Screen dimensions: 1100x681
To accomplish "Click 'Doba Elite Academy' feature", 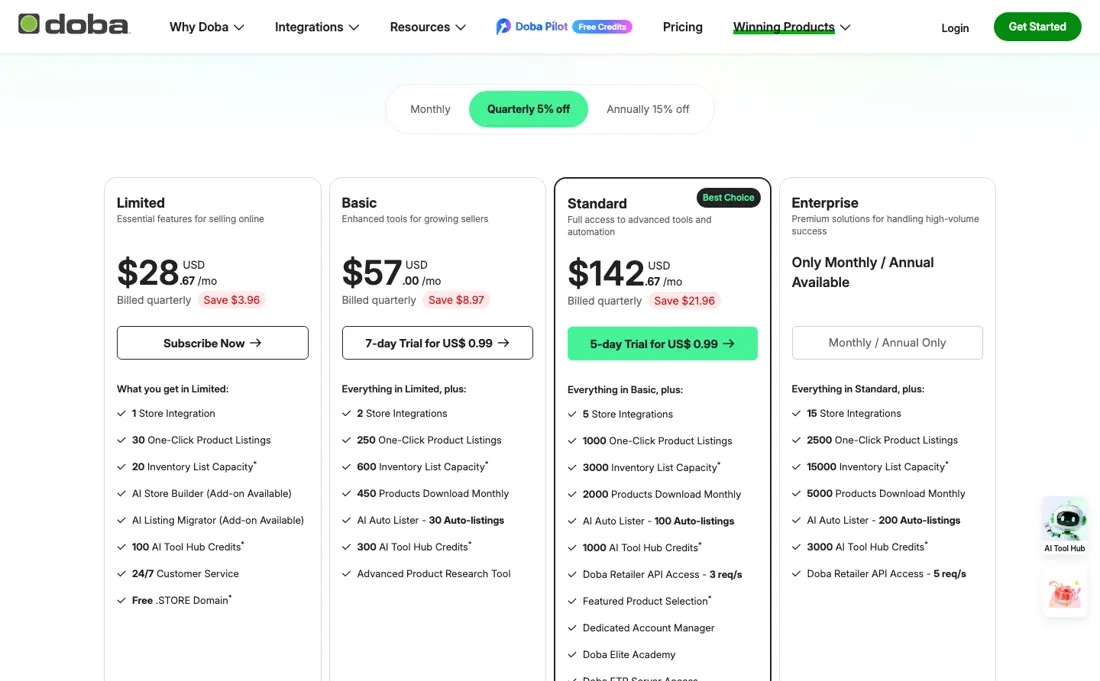I will click(x=629, y=654).
